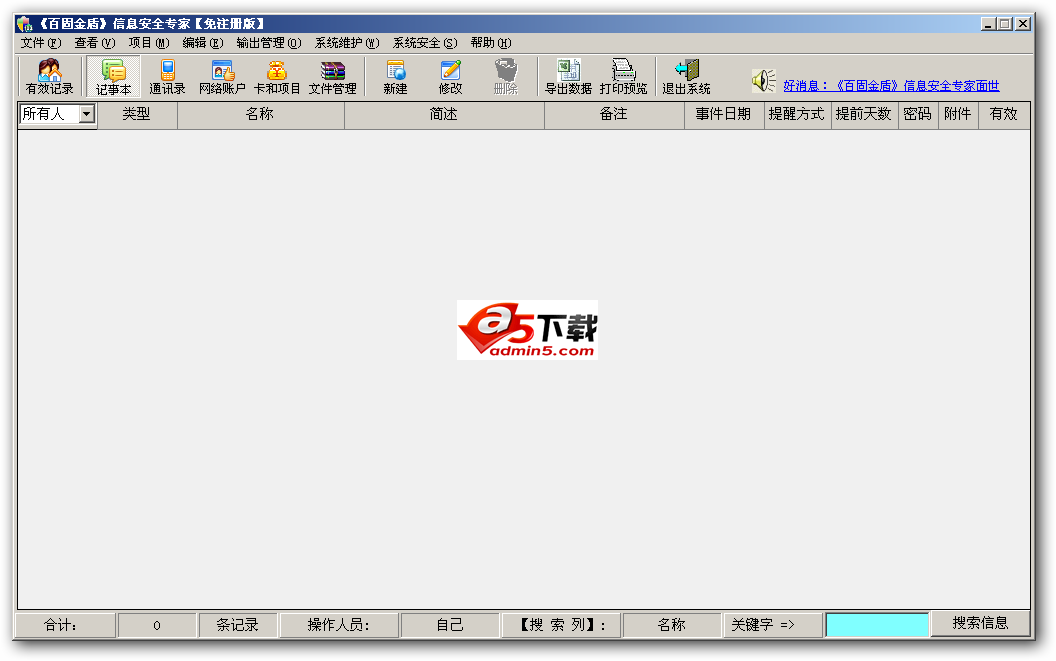Select the 记事本 notebook icon
Image resolution: width=1056 pixels, height=661 pixels.
tap(113, 76)
